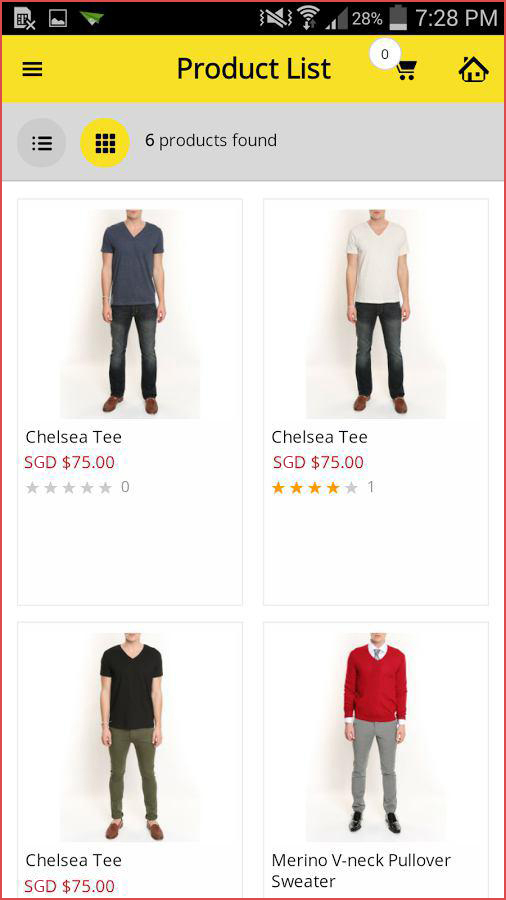Tap the SGD $75.00 price of navy tee
This screenshot has height=900, width=506.
tap(69, 462)
